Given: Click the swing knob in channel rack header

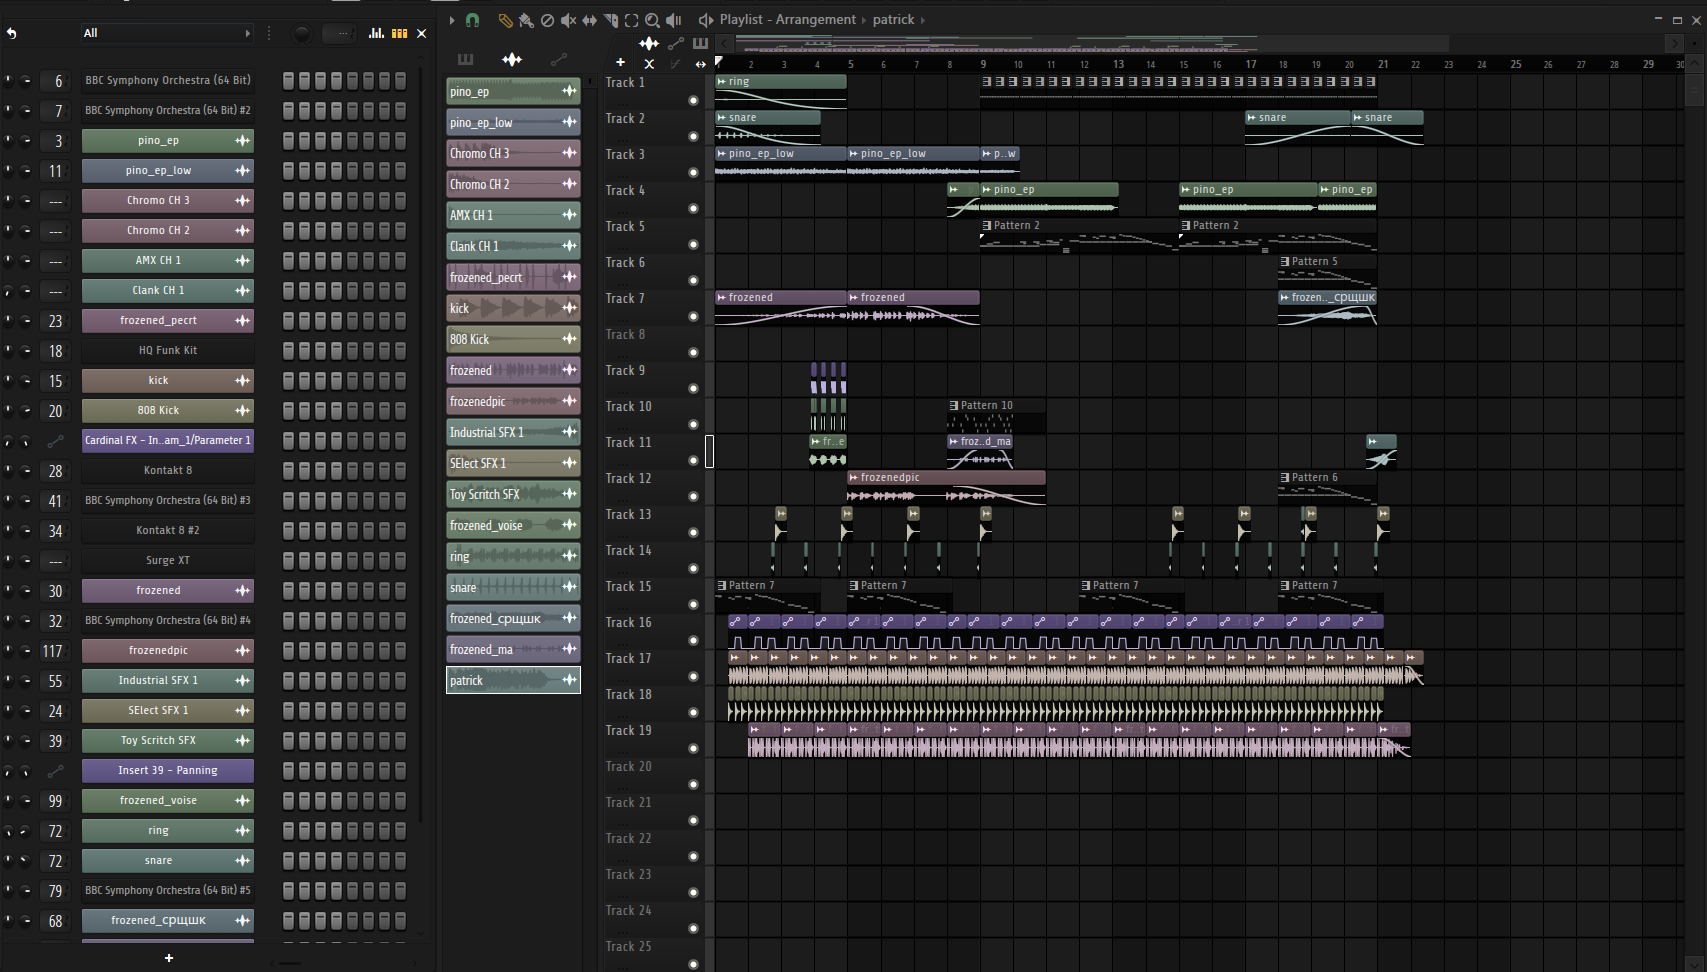Looking at the screenshot, I should pos(301,33).
